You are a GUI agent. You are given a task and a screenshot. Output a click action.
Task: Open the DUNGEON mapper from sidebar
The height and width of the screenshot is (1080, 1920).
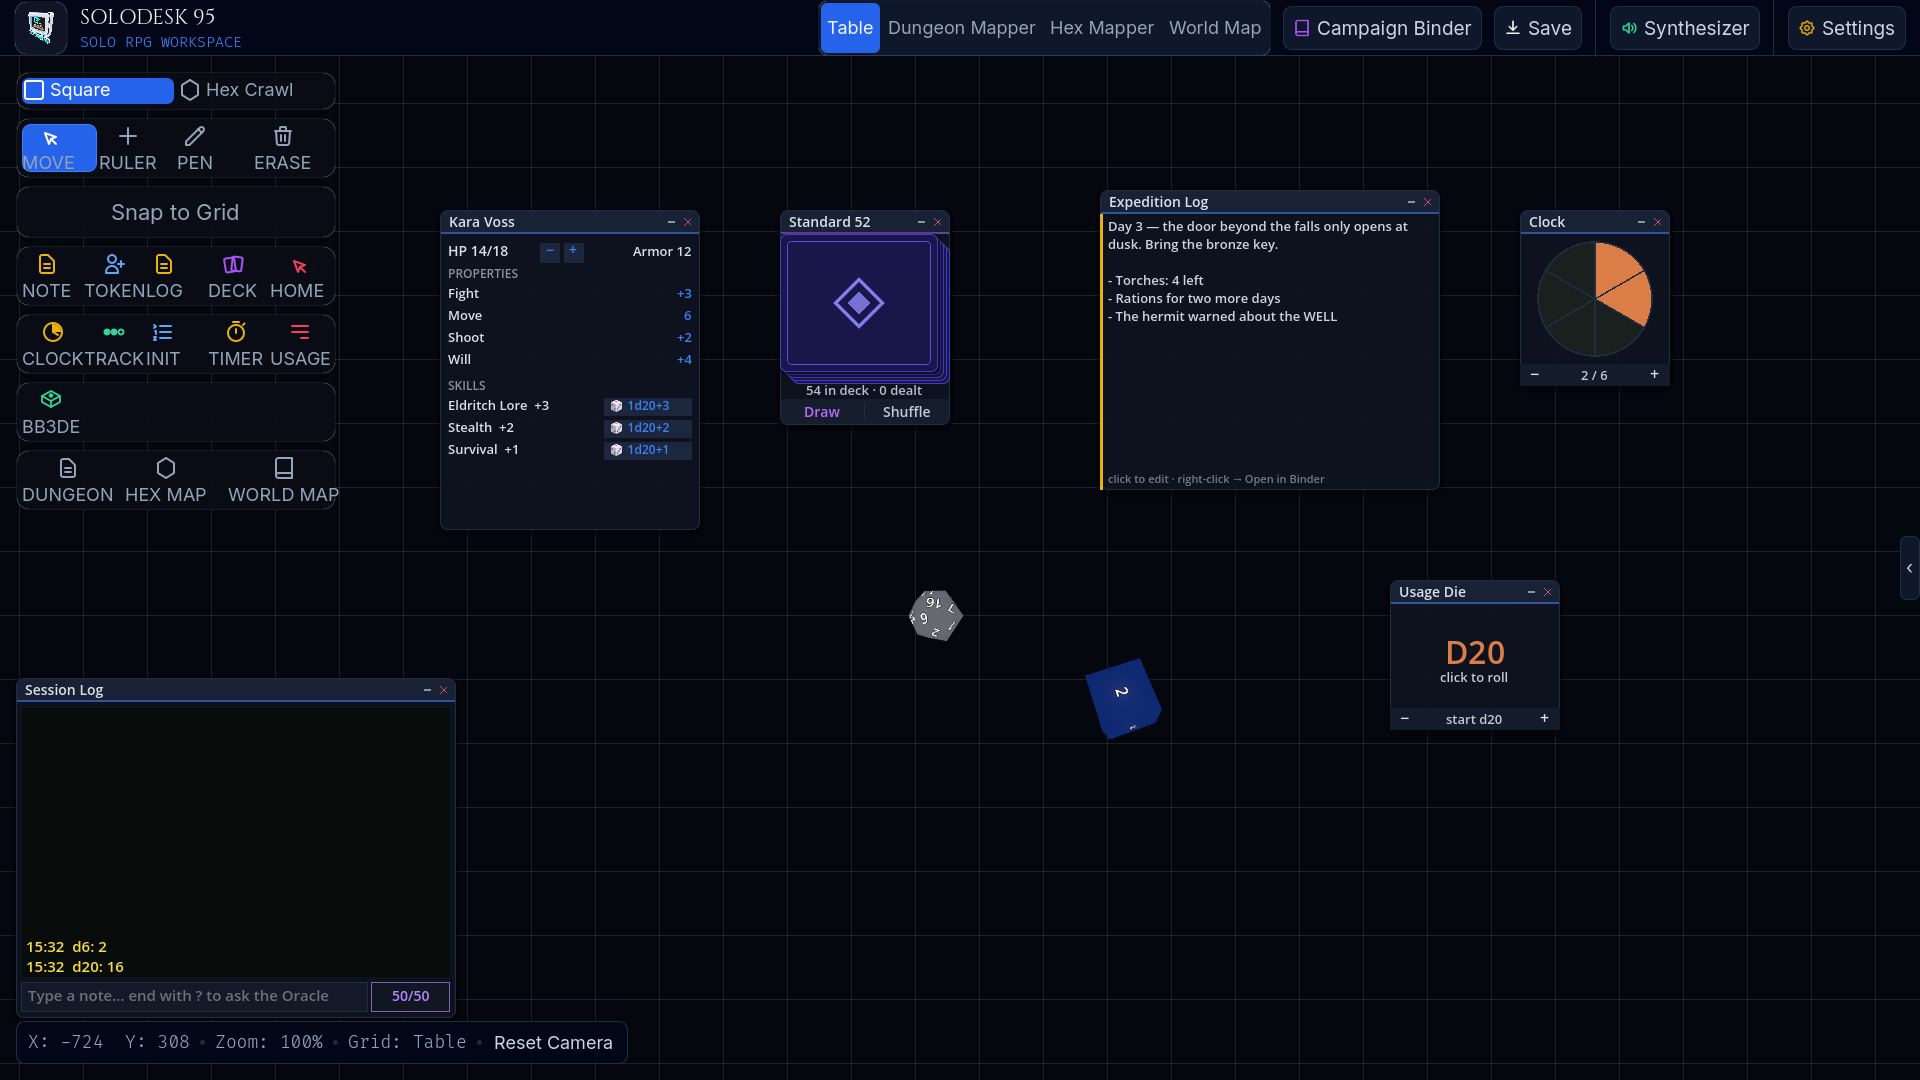point(68,480)
